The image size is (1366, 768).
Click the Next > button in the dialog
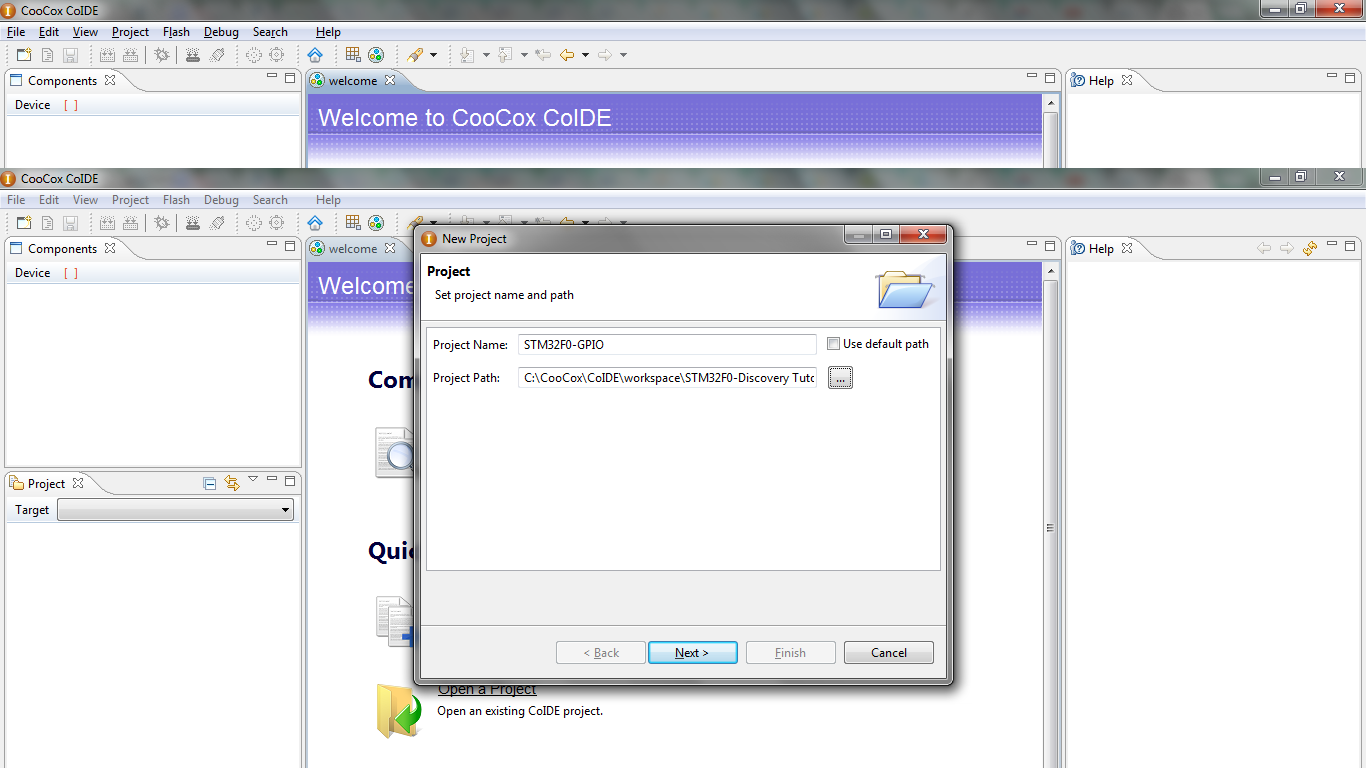[x=692, y=653]
